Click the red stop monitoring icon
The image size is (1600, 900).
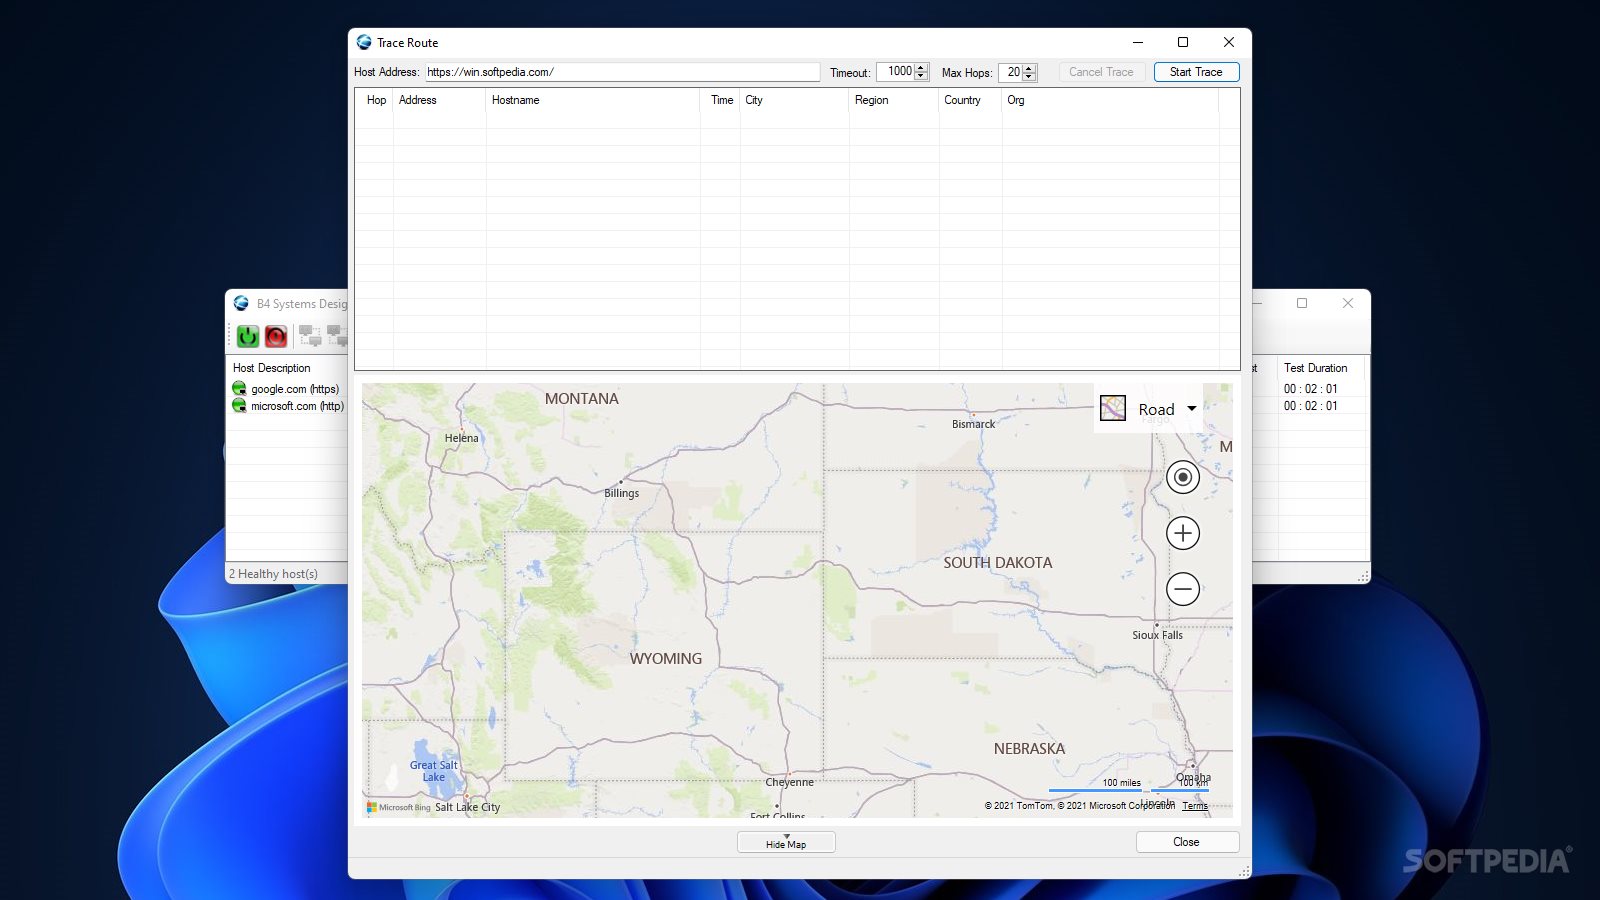pyautogui.click(x=276, y=336)
